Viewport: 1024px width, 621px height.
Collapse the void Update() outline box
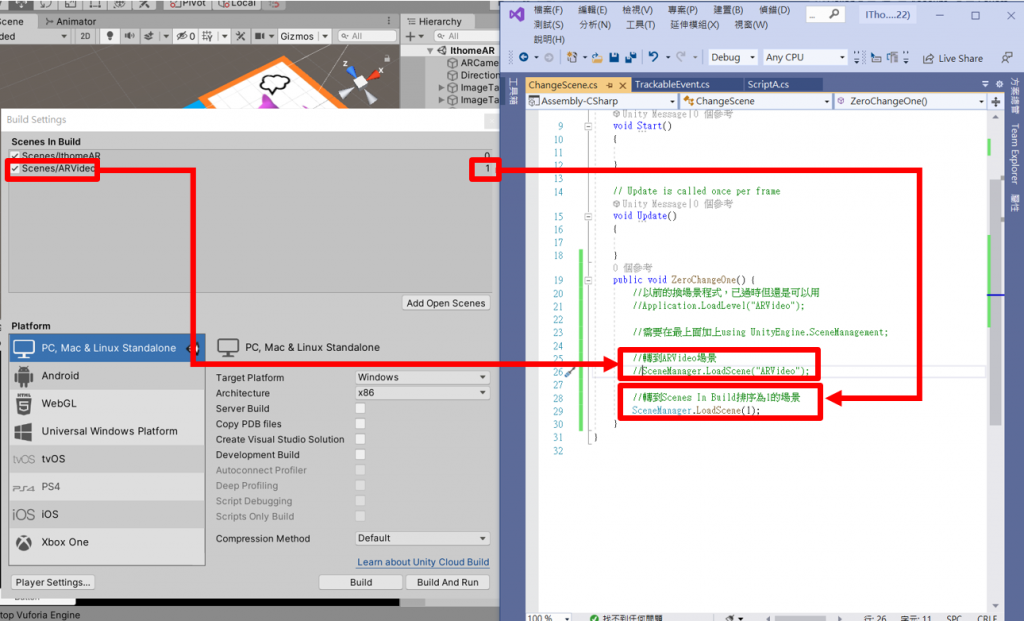click(x=588, y=216)
